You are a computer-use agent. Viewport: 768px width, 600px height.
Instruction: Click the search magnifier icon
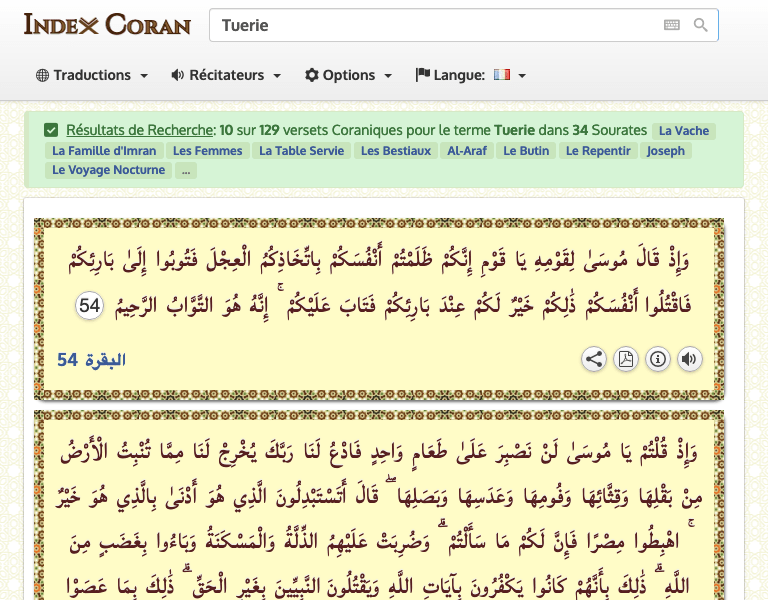click(701, 25)
